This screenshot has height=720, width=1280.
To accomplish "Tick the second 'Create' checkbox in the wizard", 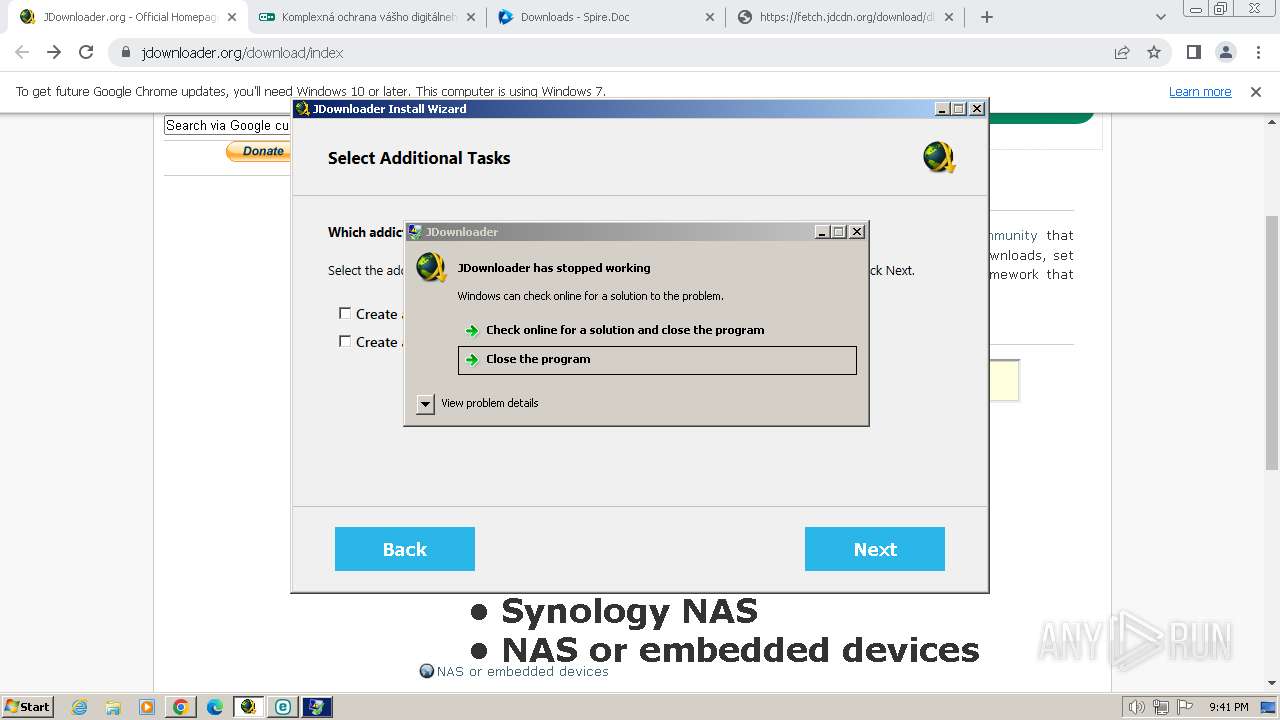I will point(345,342).
